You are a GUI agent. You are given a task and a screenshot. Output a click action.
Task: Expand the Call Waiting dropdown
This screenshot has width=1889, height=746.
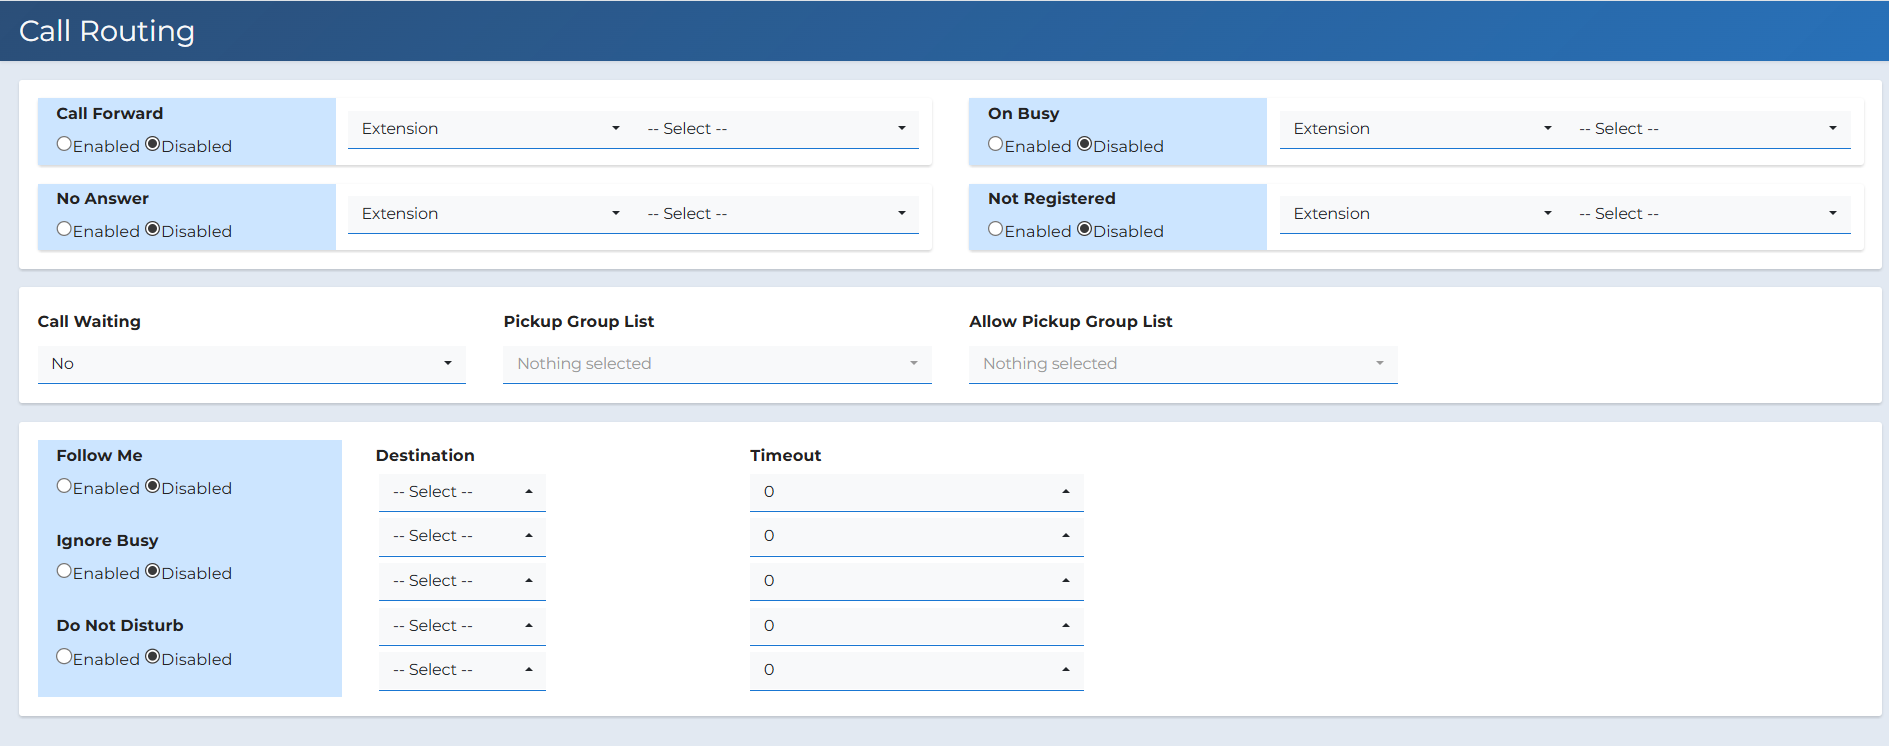tap(251, 364)
